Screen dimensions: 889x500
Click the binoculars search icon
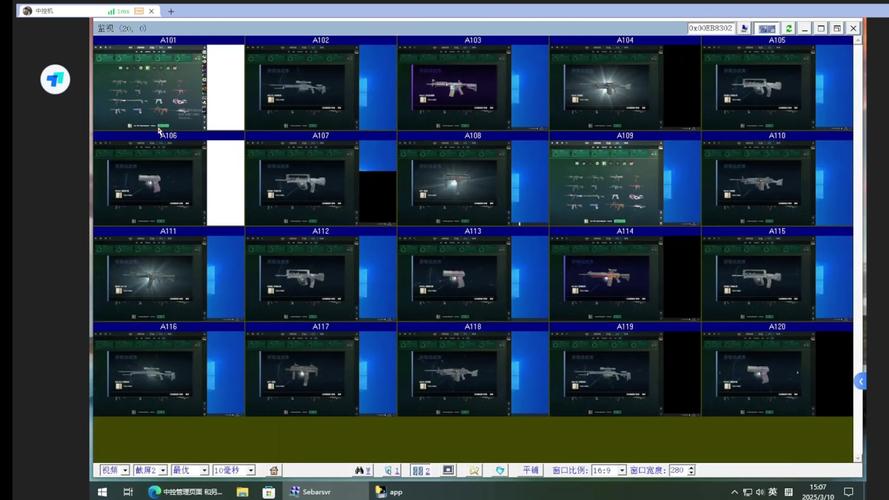363,470
